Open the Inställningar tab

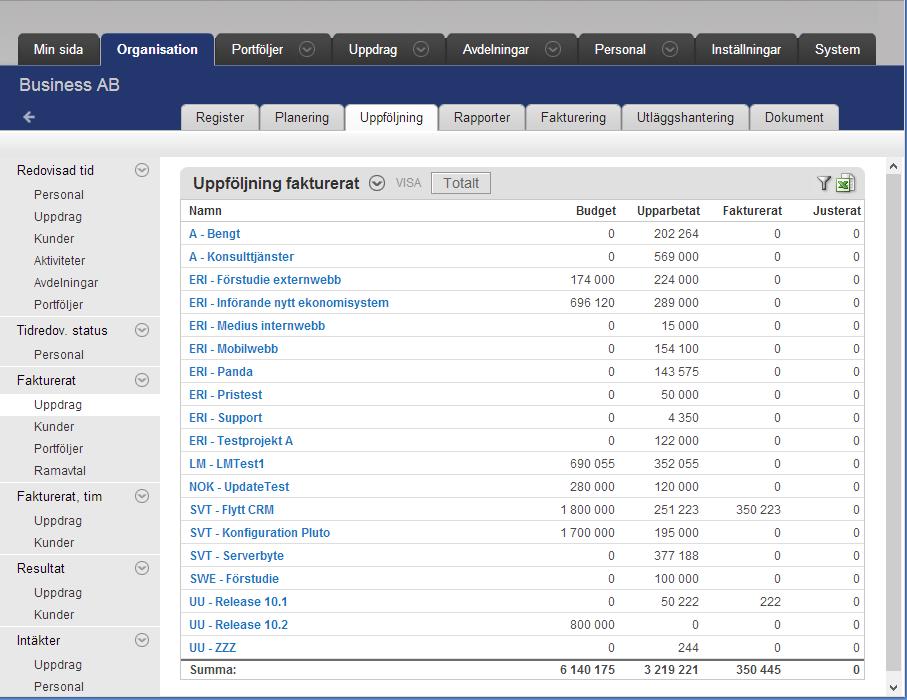pyautogui.click(x=746, y=50)
